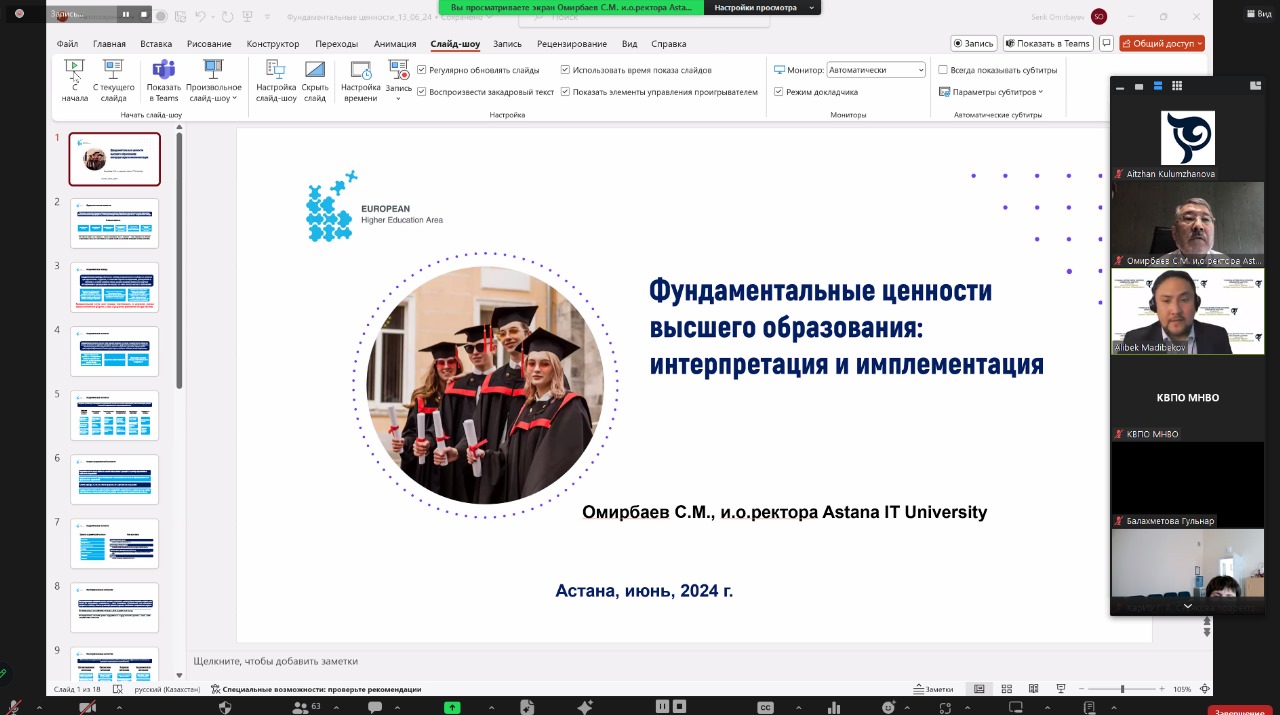Click top-right Показать в Teams button

pos(1049,43)
